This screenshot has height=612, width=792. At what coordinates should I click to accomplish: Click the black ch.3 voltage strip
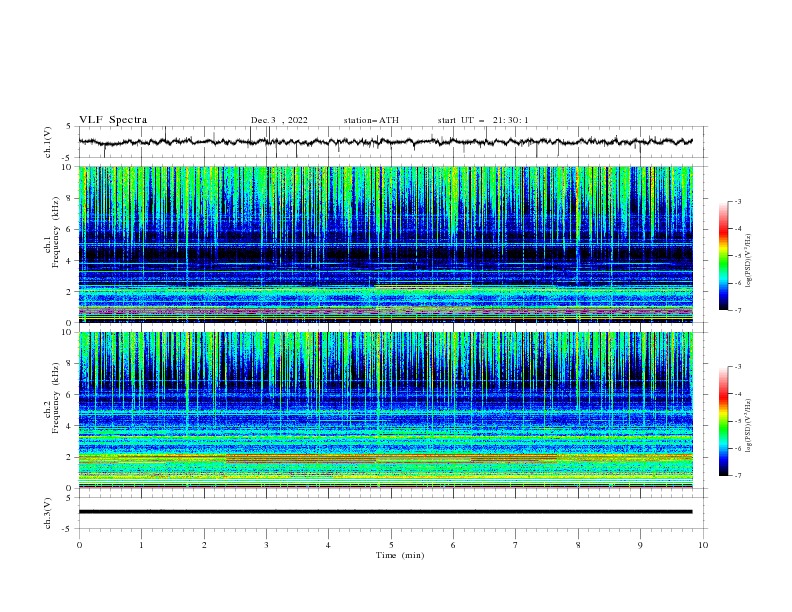tap(385, 512)
